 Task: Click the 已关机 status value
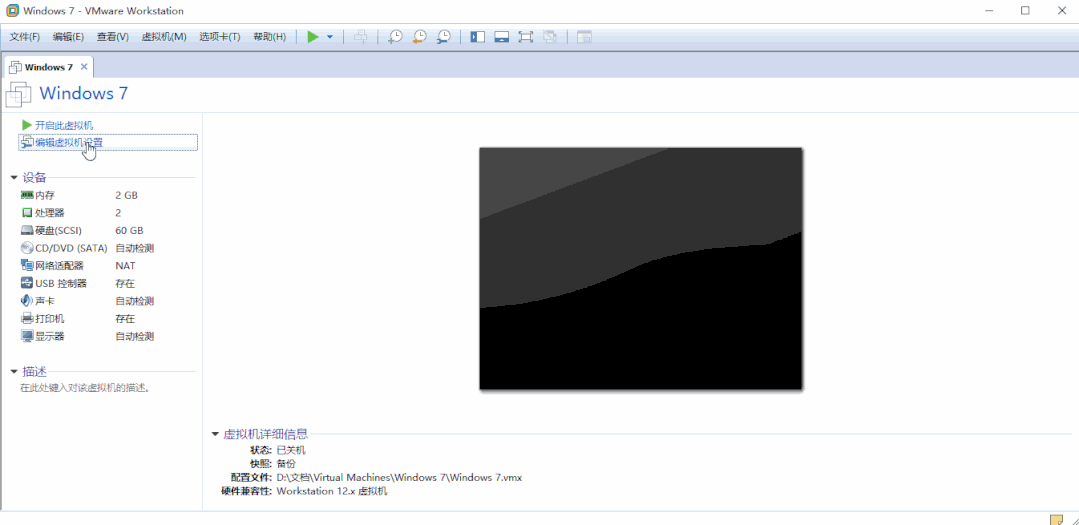point(291,451)
